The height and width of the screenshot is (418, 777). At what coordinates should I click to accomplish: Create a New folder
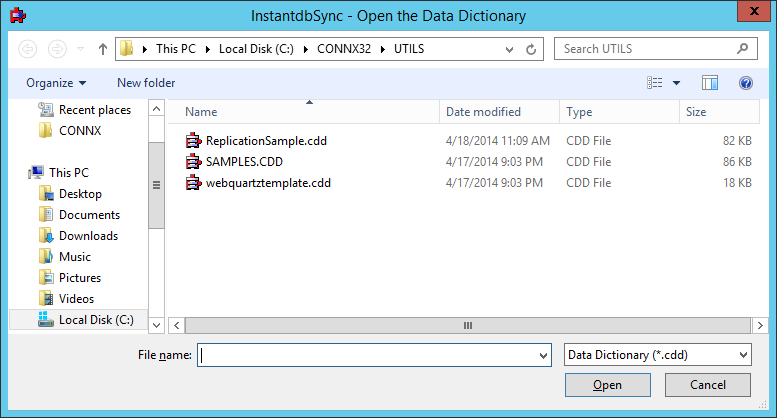pos(146,83)
